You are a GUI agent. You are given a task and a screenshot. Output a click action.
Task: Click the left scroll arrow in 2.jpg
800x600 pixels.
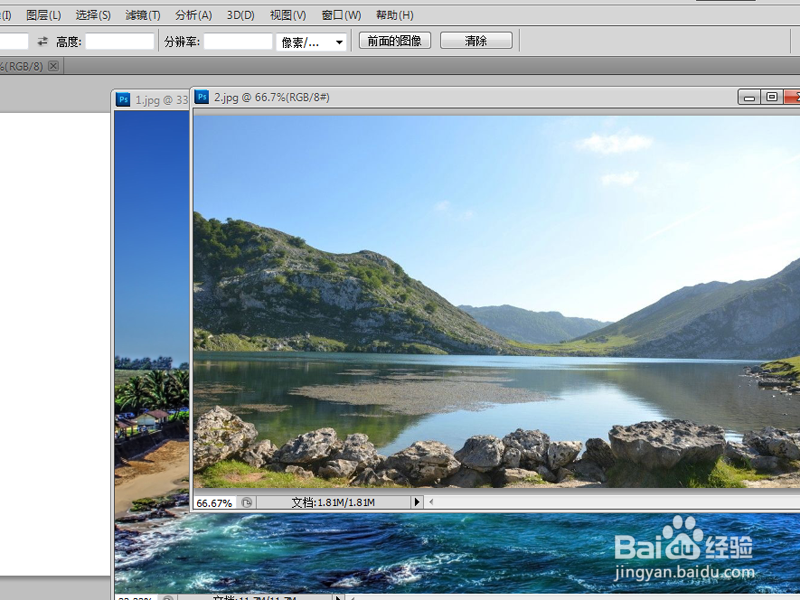point(432,502)
